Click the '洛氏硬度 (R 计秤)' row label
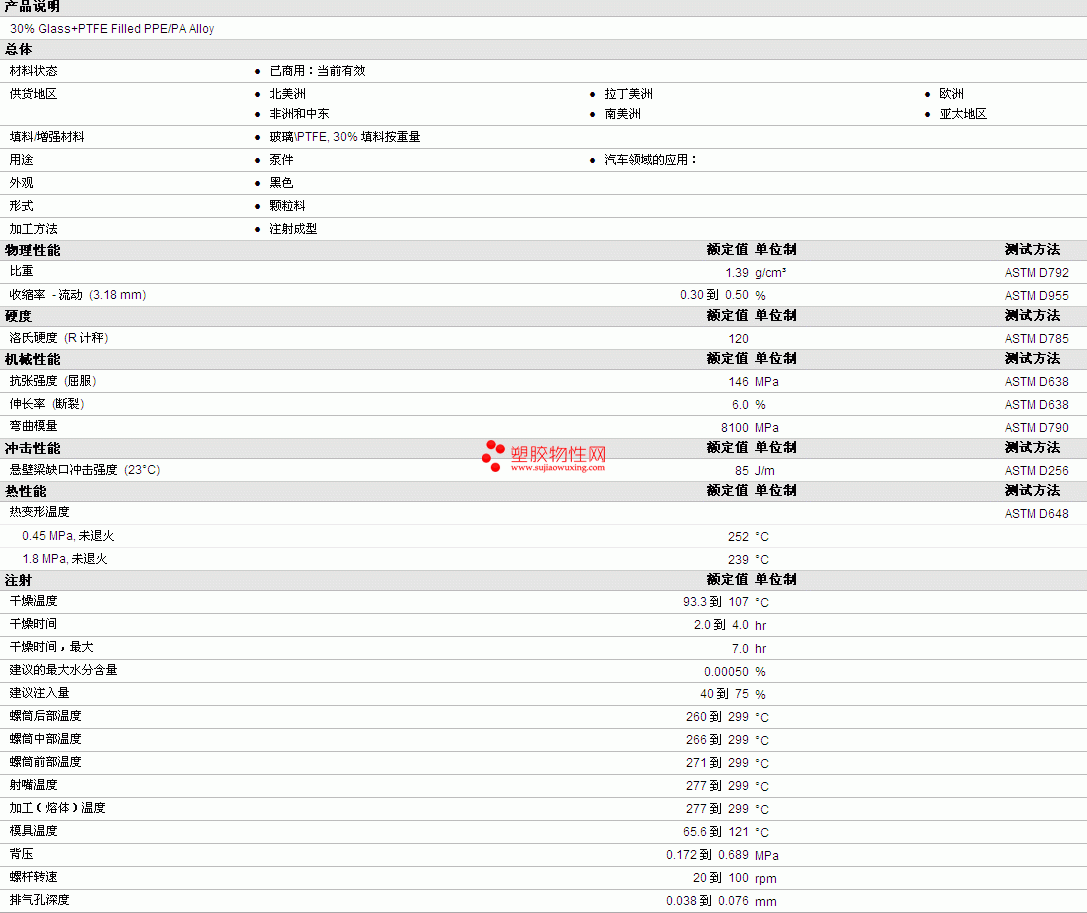Image resolution: width=1087 pixels, height=913 pixels. [59, 338]
